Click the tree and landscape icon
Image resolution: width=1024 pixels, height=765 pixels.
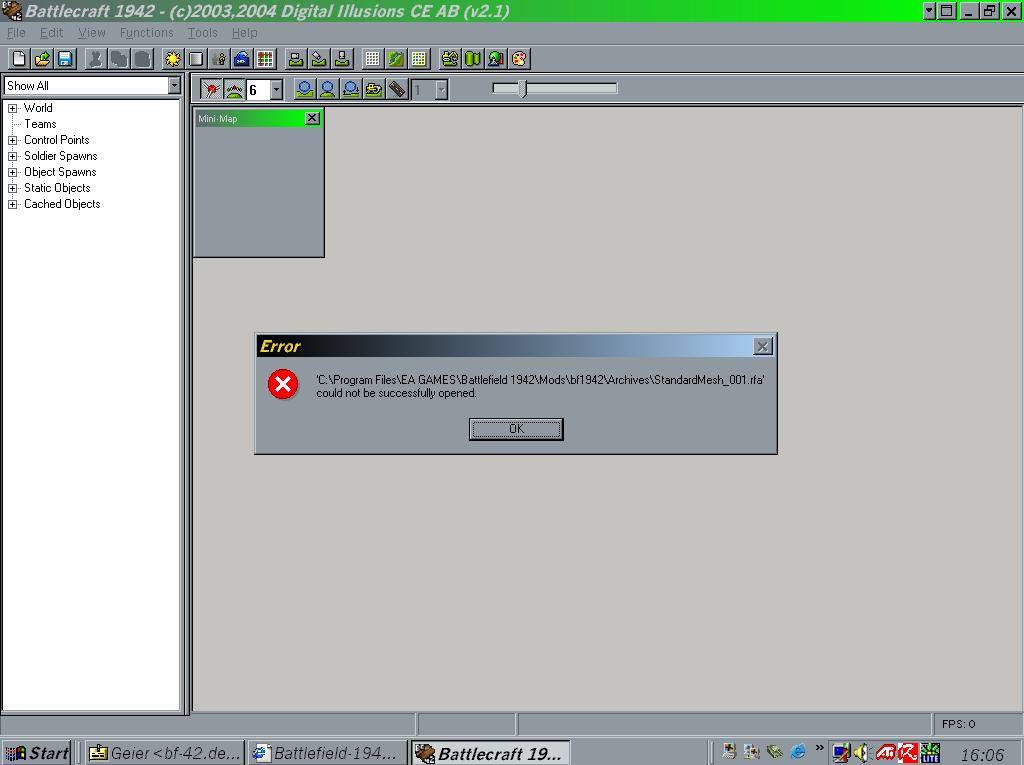coord(496,59)
